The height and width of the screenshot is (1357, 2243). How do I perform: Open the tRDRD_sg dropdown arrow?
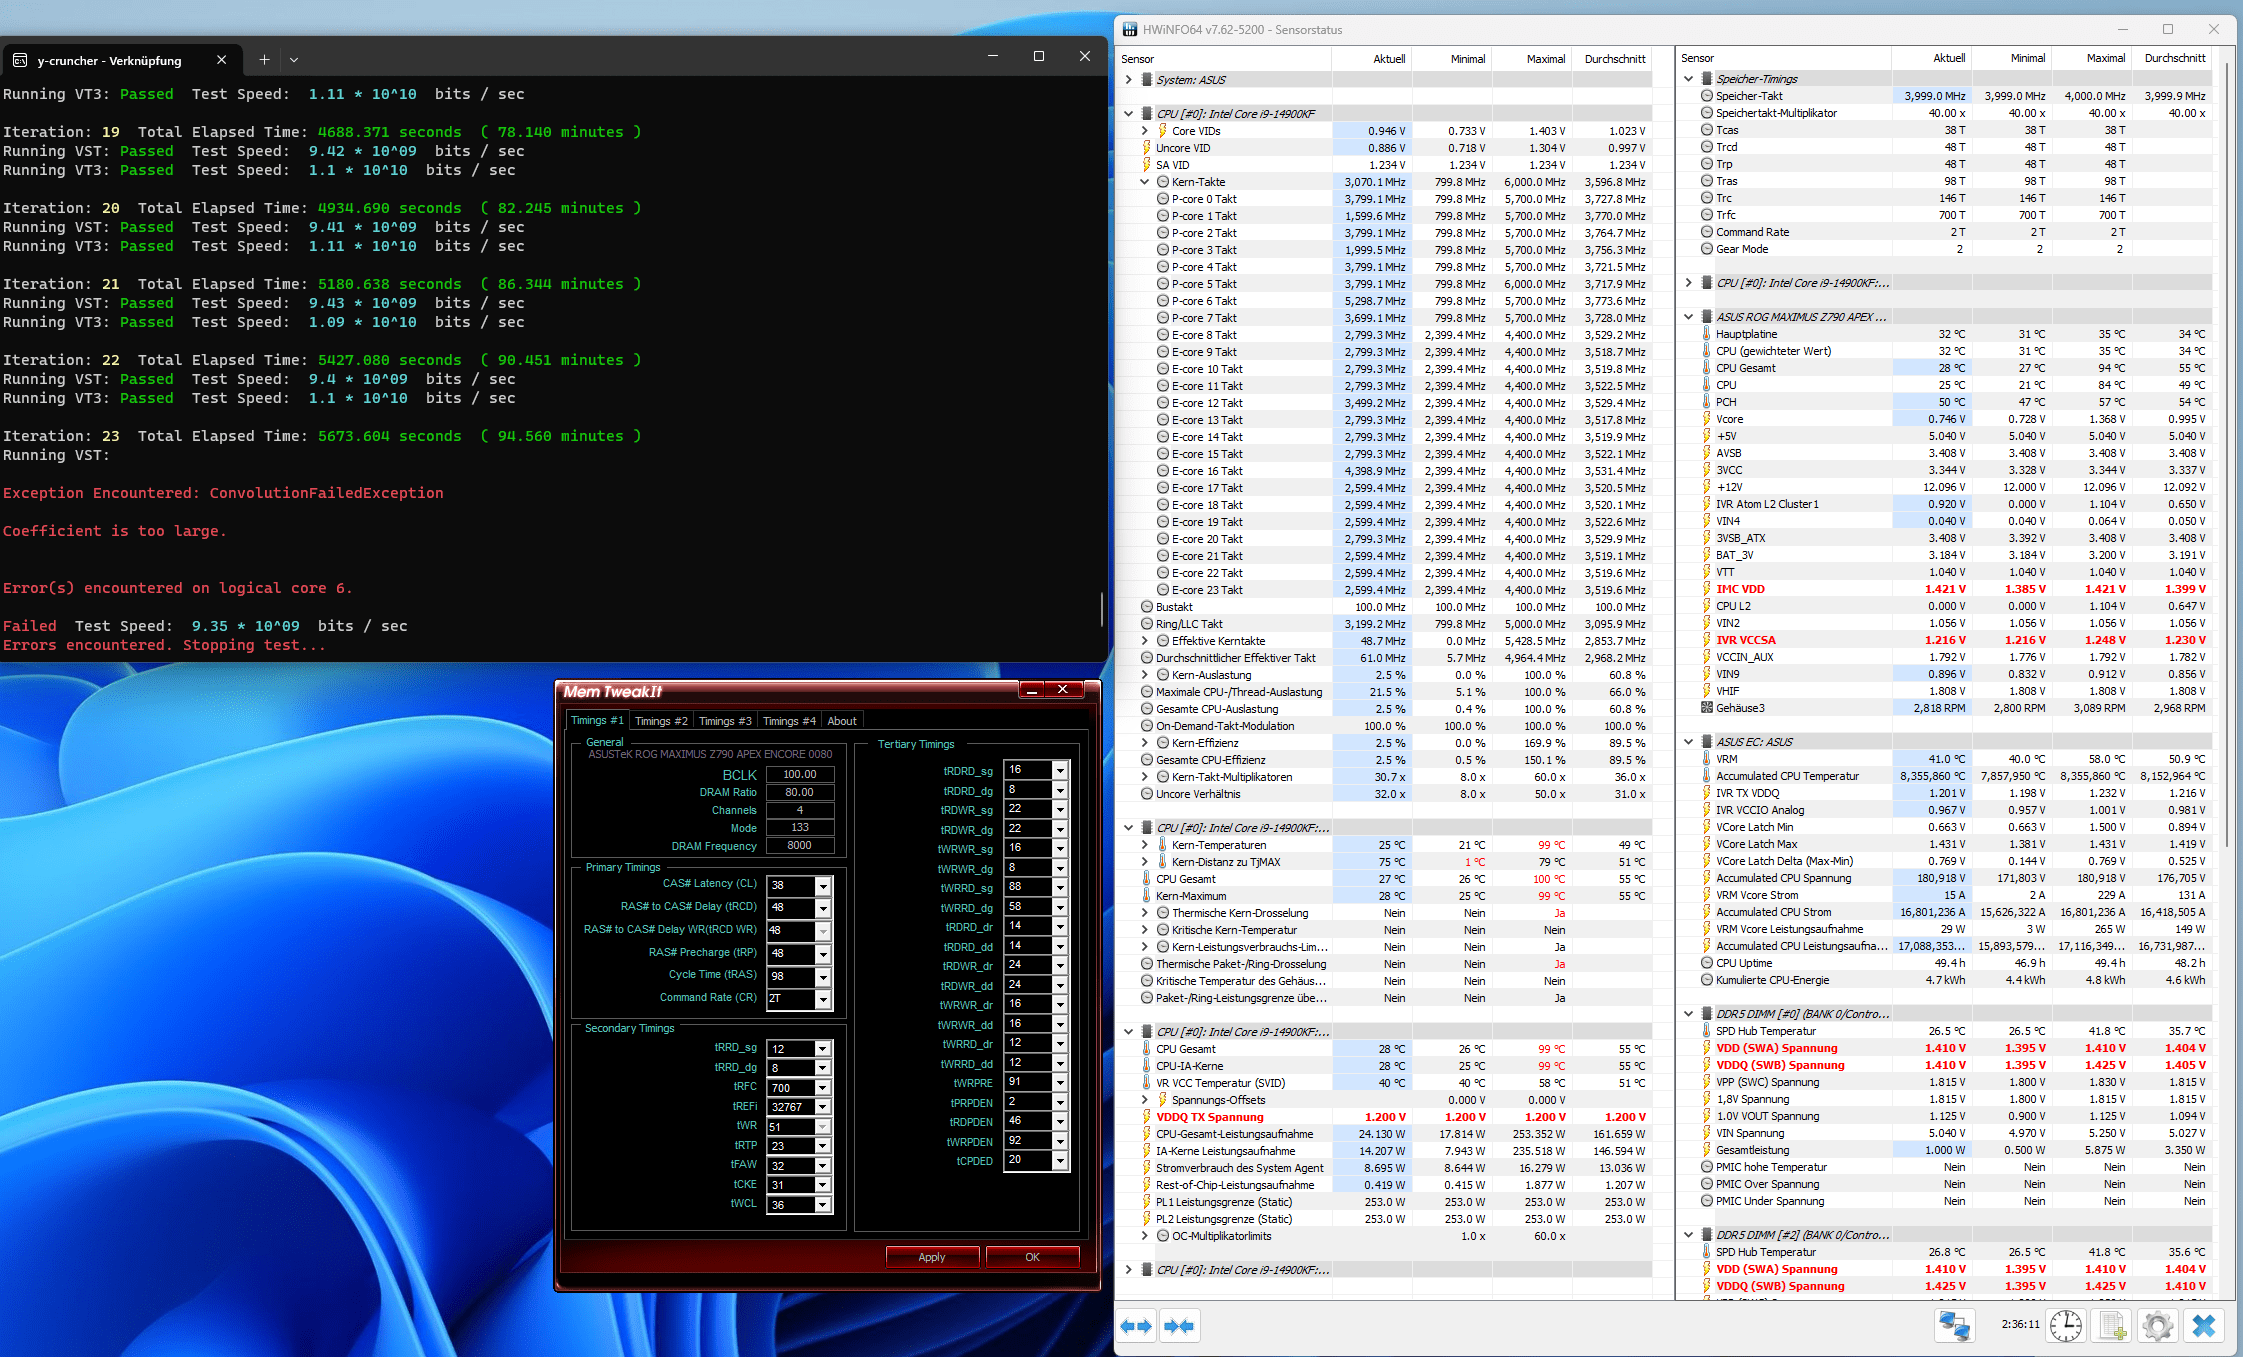[1060, 770]
